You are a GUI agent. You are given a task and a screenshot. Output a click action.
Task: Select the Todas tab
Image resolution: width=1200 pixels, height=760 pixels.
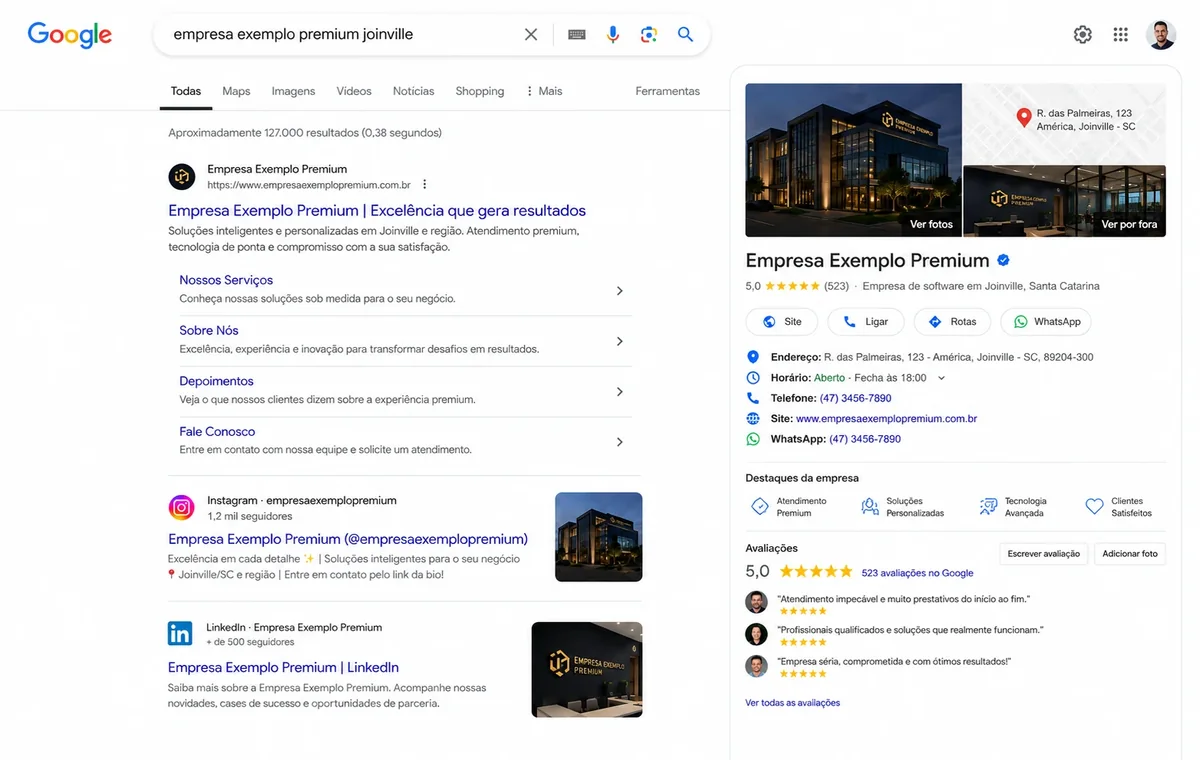click(x=186, y=91)
